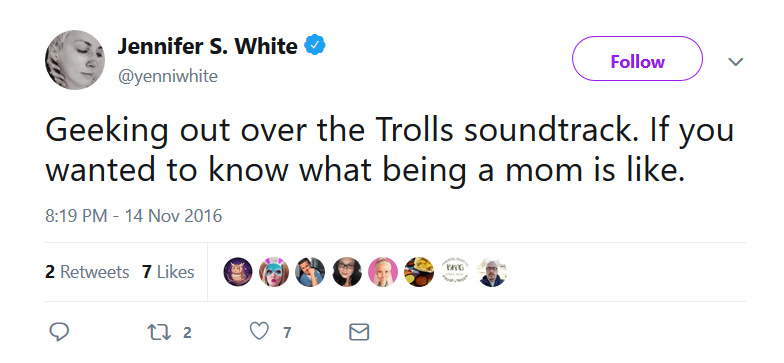This screenshot has width=784, height=363.
Task: Retweet using the retweet arrows icon
Action: click(x=159, y=332)
